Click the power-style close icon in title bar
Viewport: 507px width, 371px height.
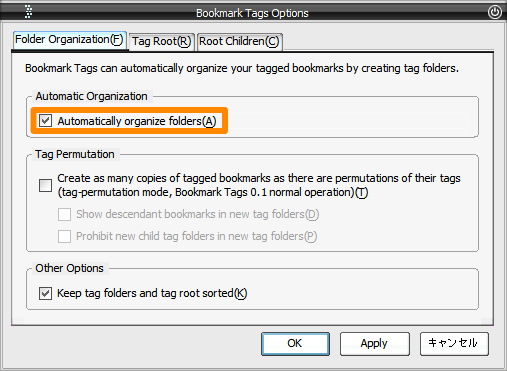tap(495, 12)
